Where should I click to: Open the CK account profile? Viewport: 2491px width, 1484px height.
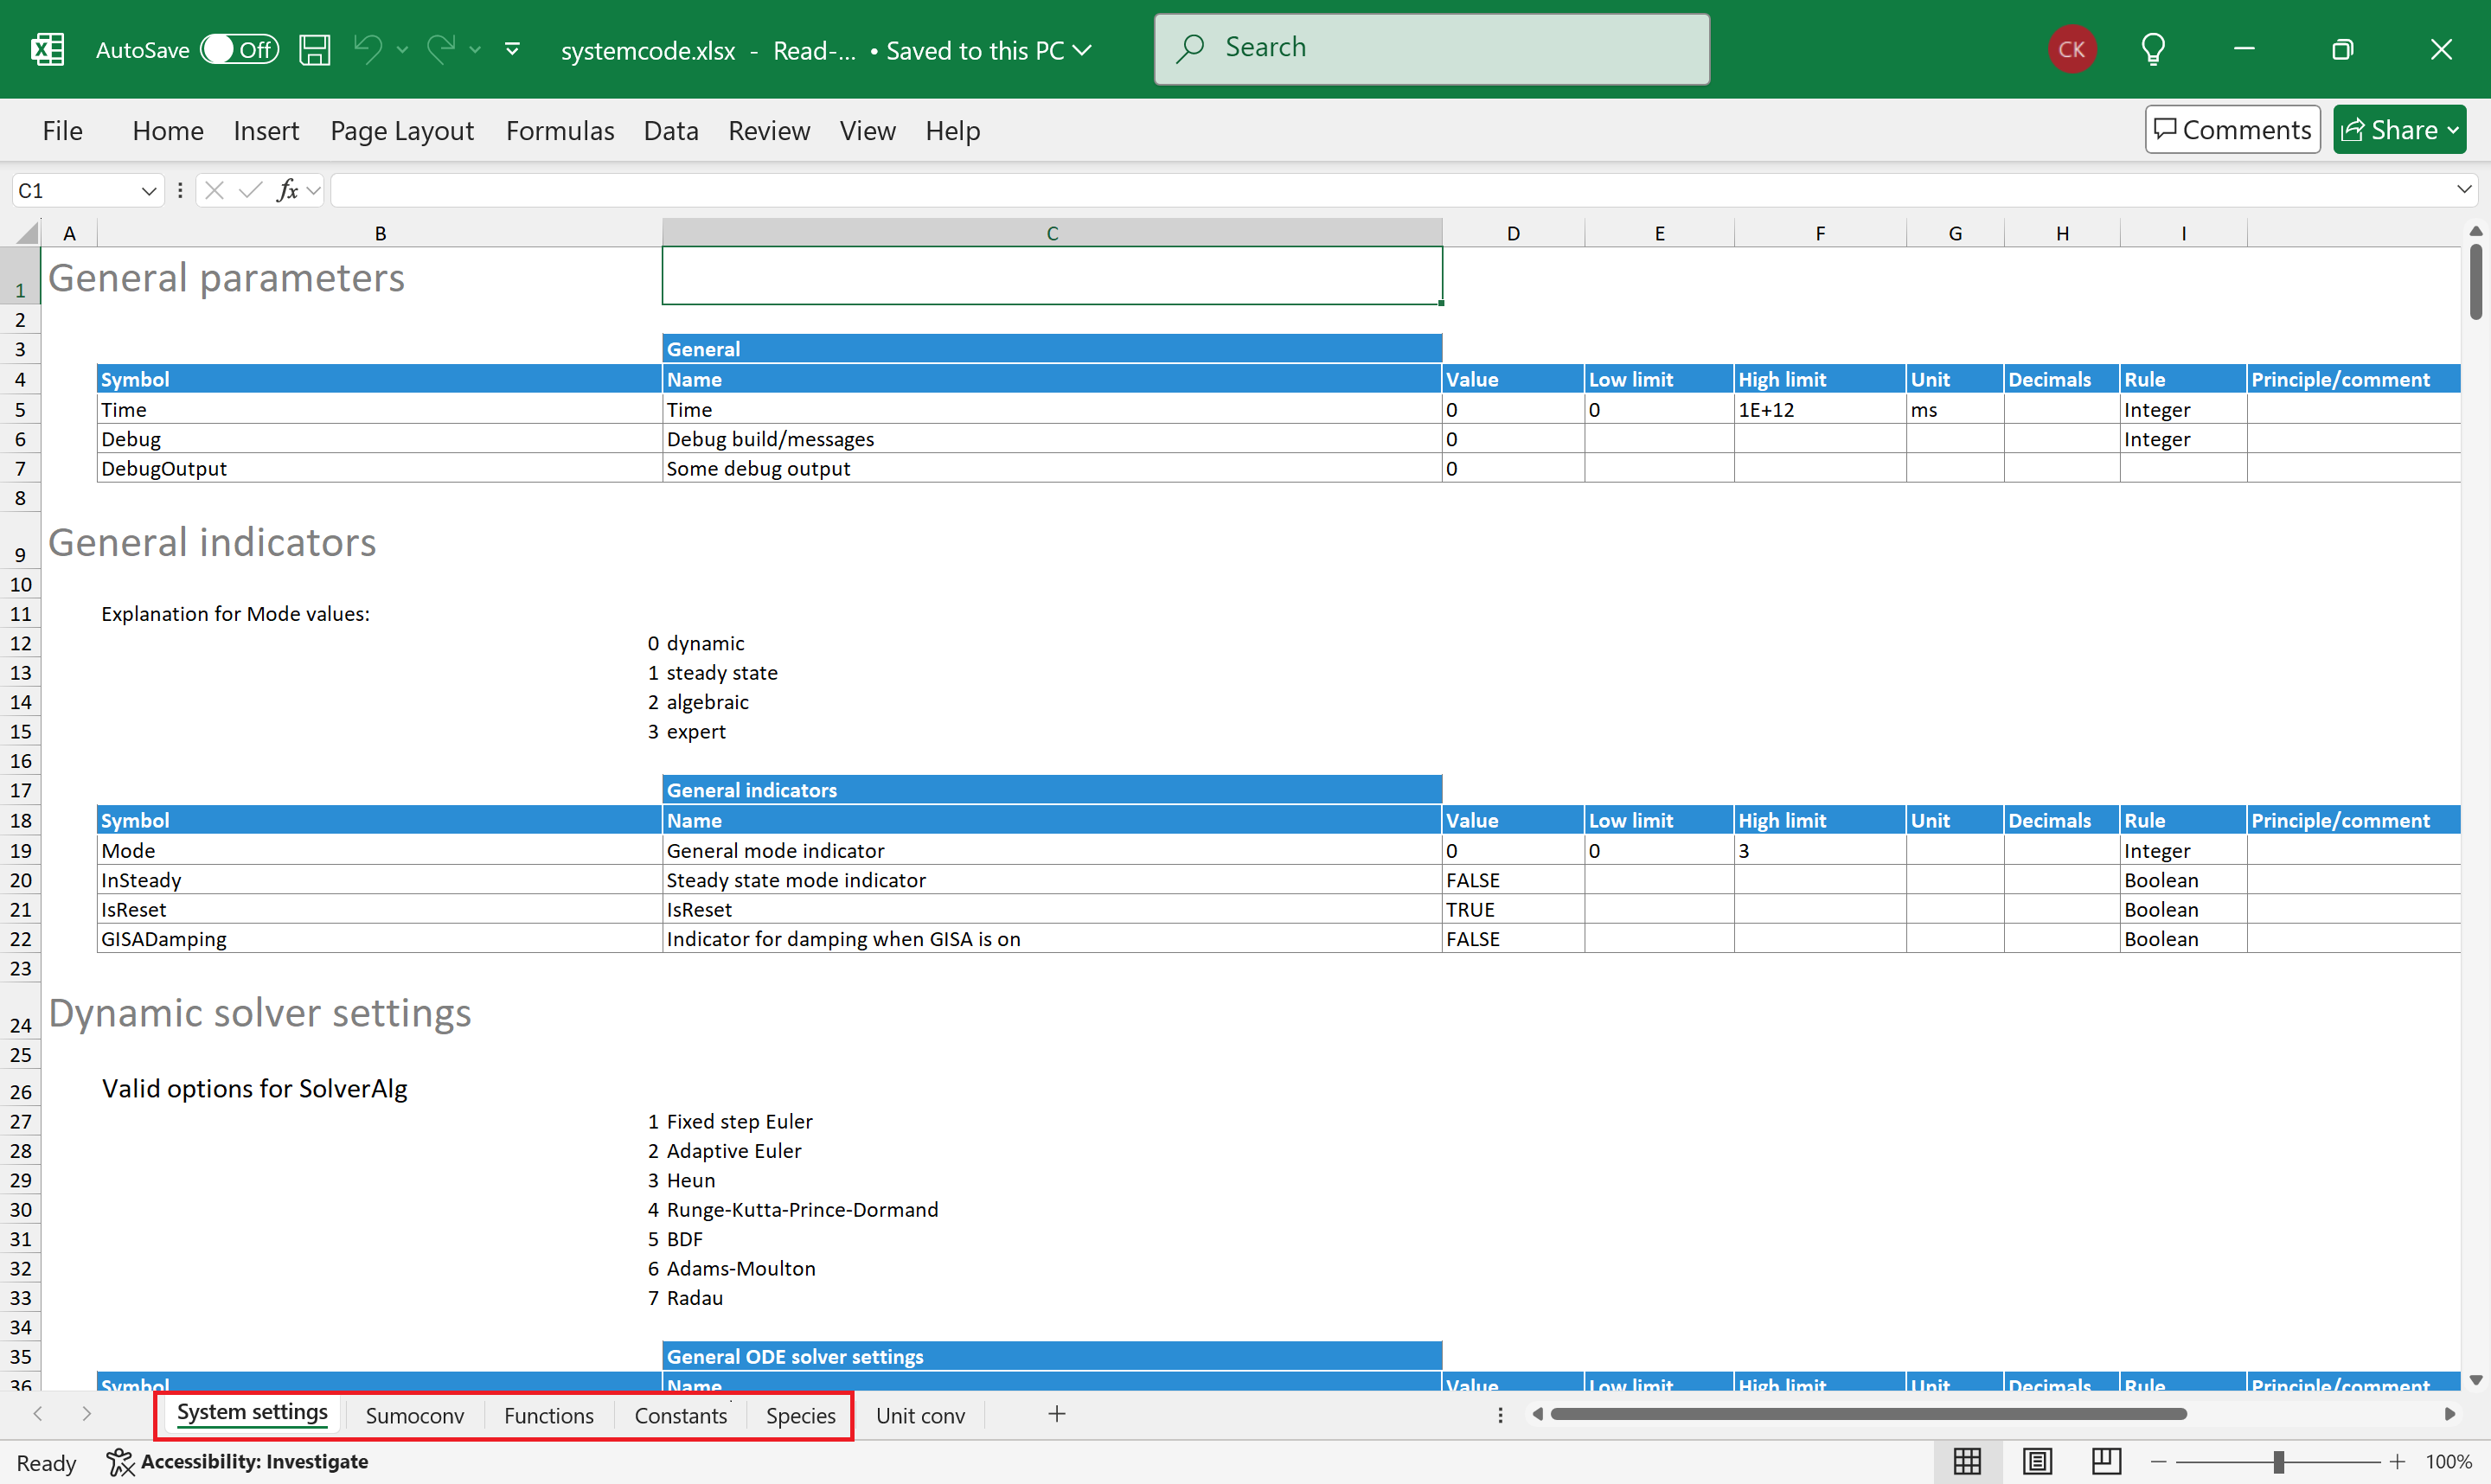2072,49
